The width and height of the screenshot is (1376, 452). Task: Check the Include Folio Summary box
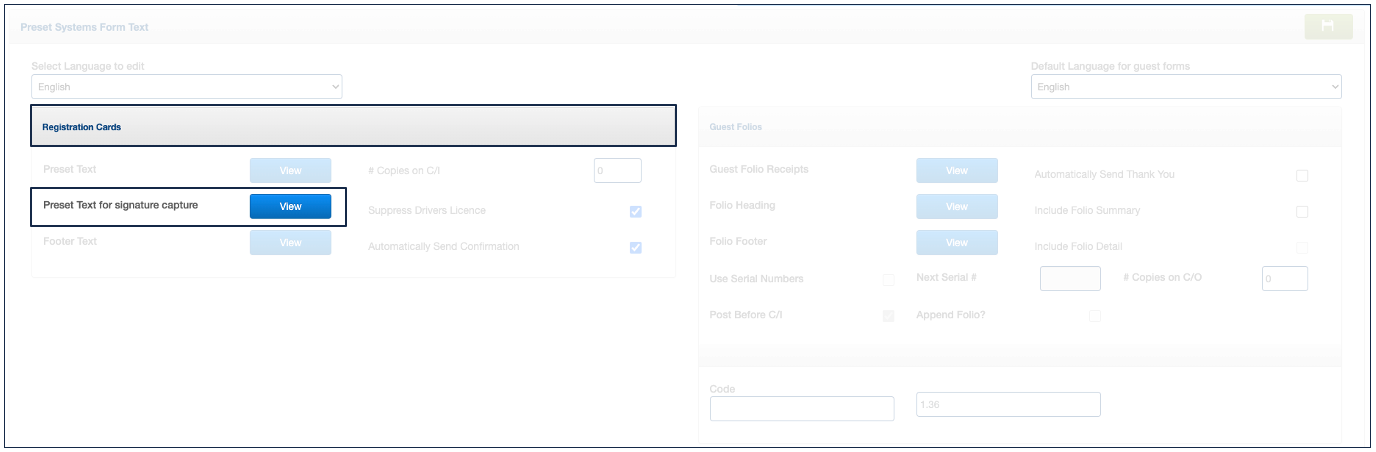1302,212
